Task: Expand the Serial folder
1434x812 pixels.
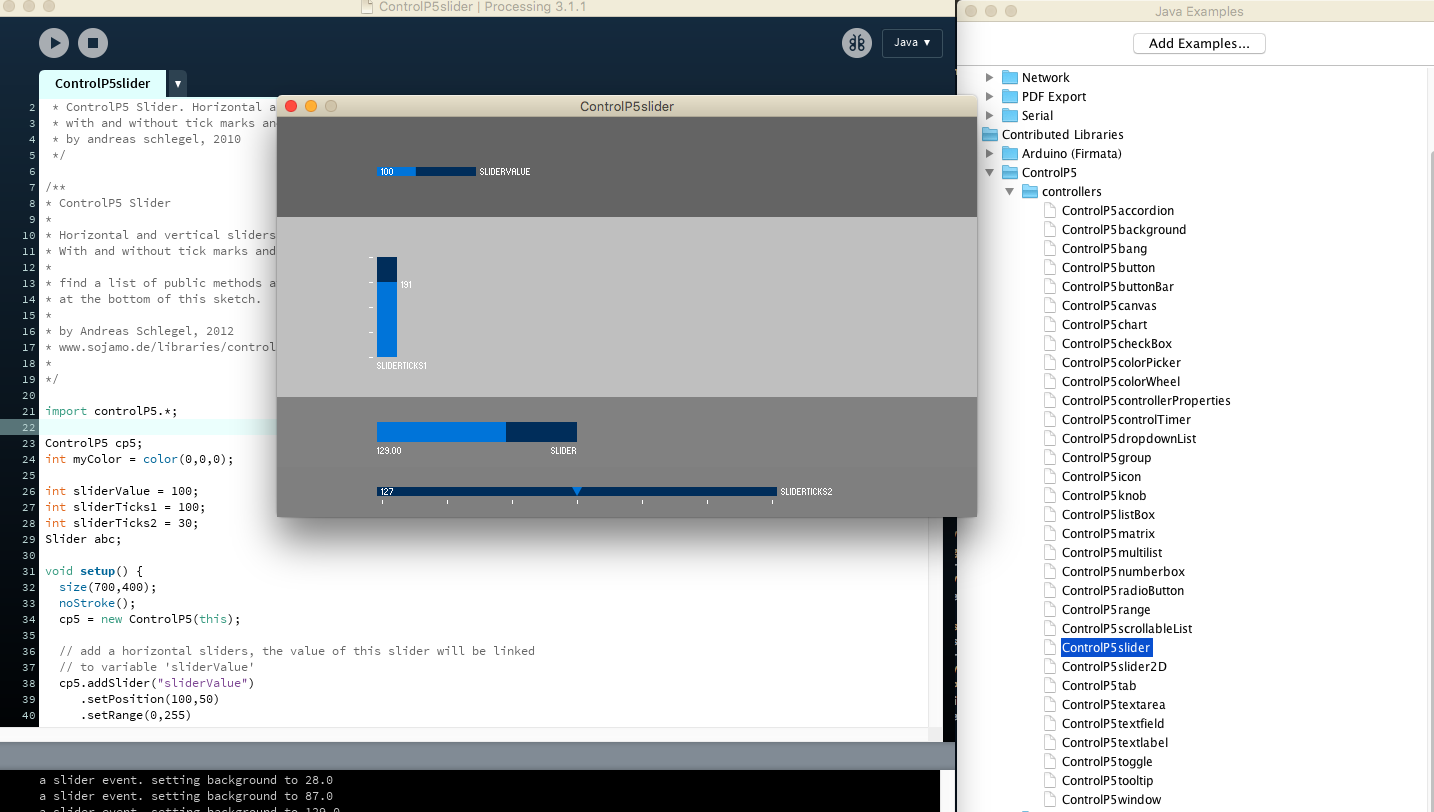Action: click(x=990, y=115)
